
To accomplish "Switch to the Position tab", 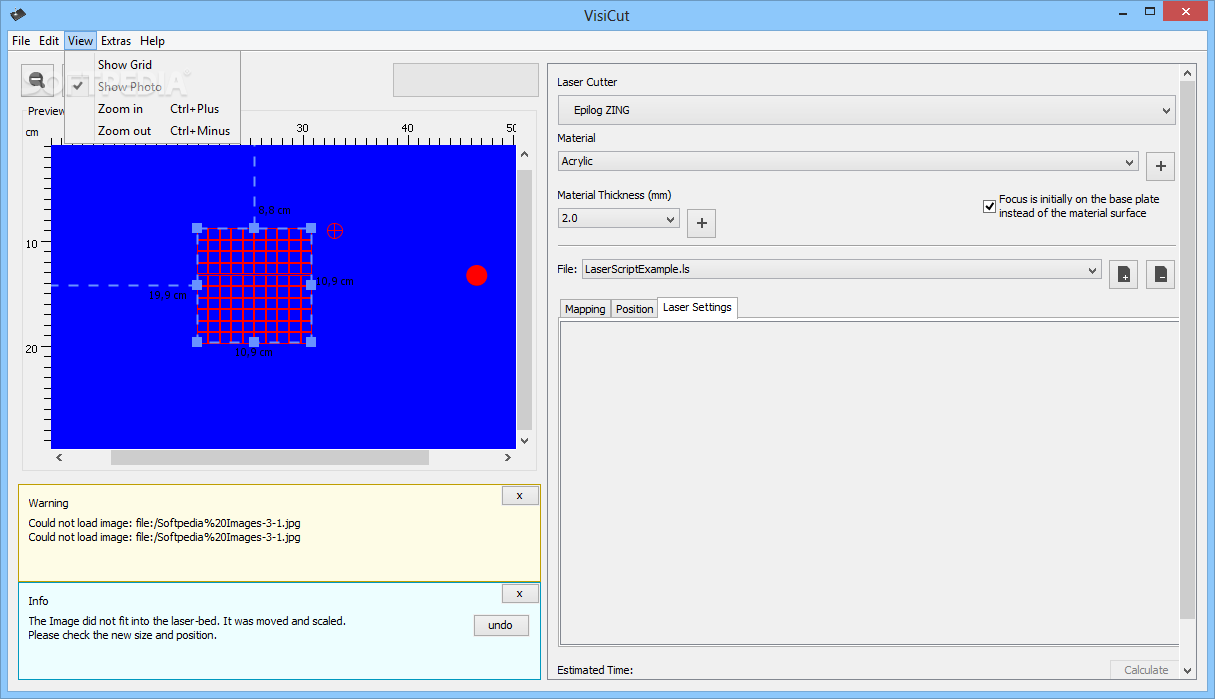I will [634, 309].
